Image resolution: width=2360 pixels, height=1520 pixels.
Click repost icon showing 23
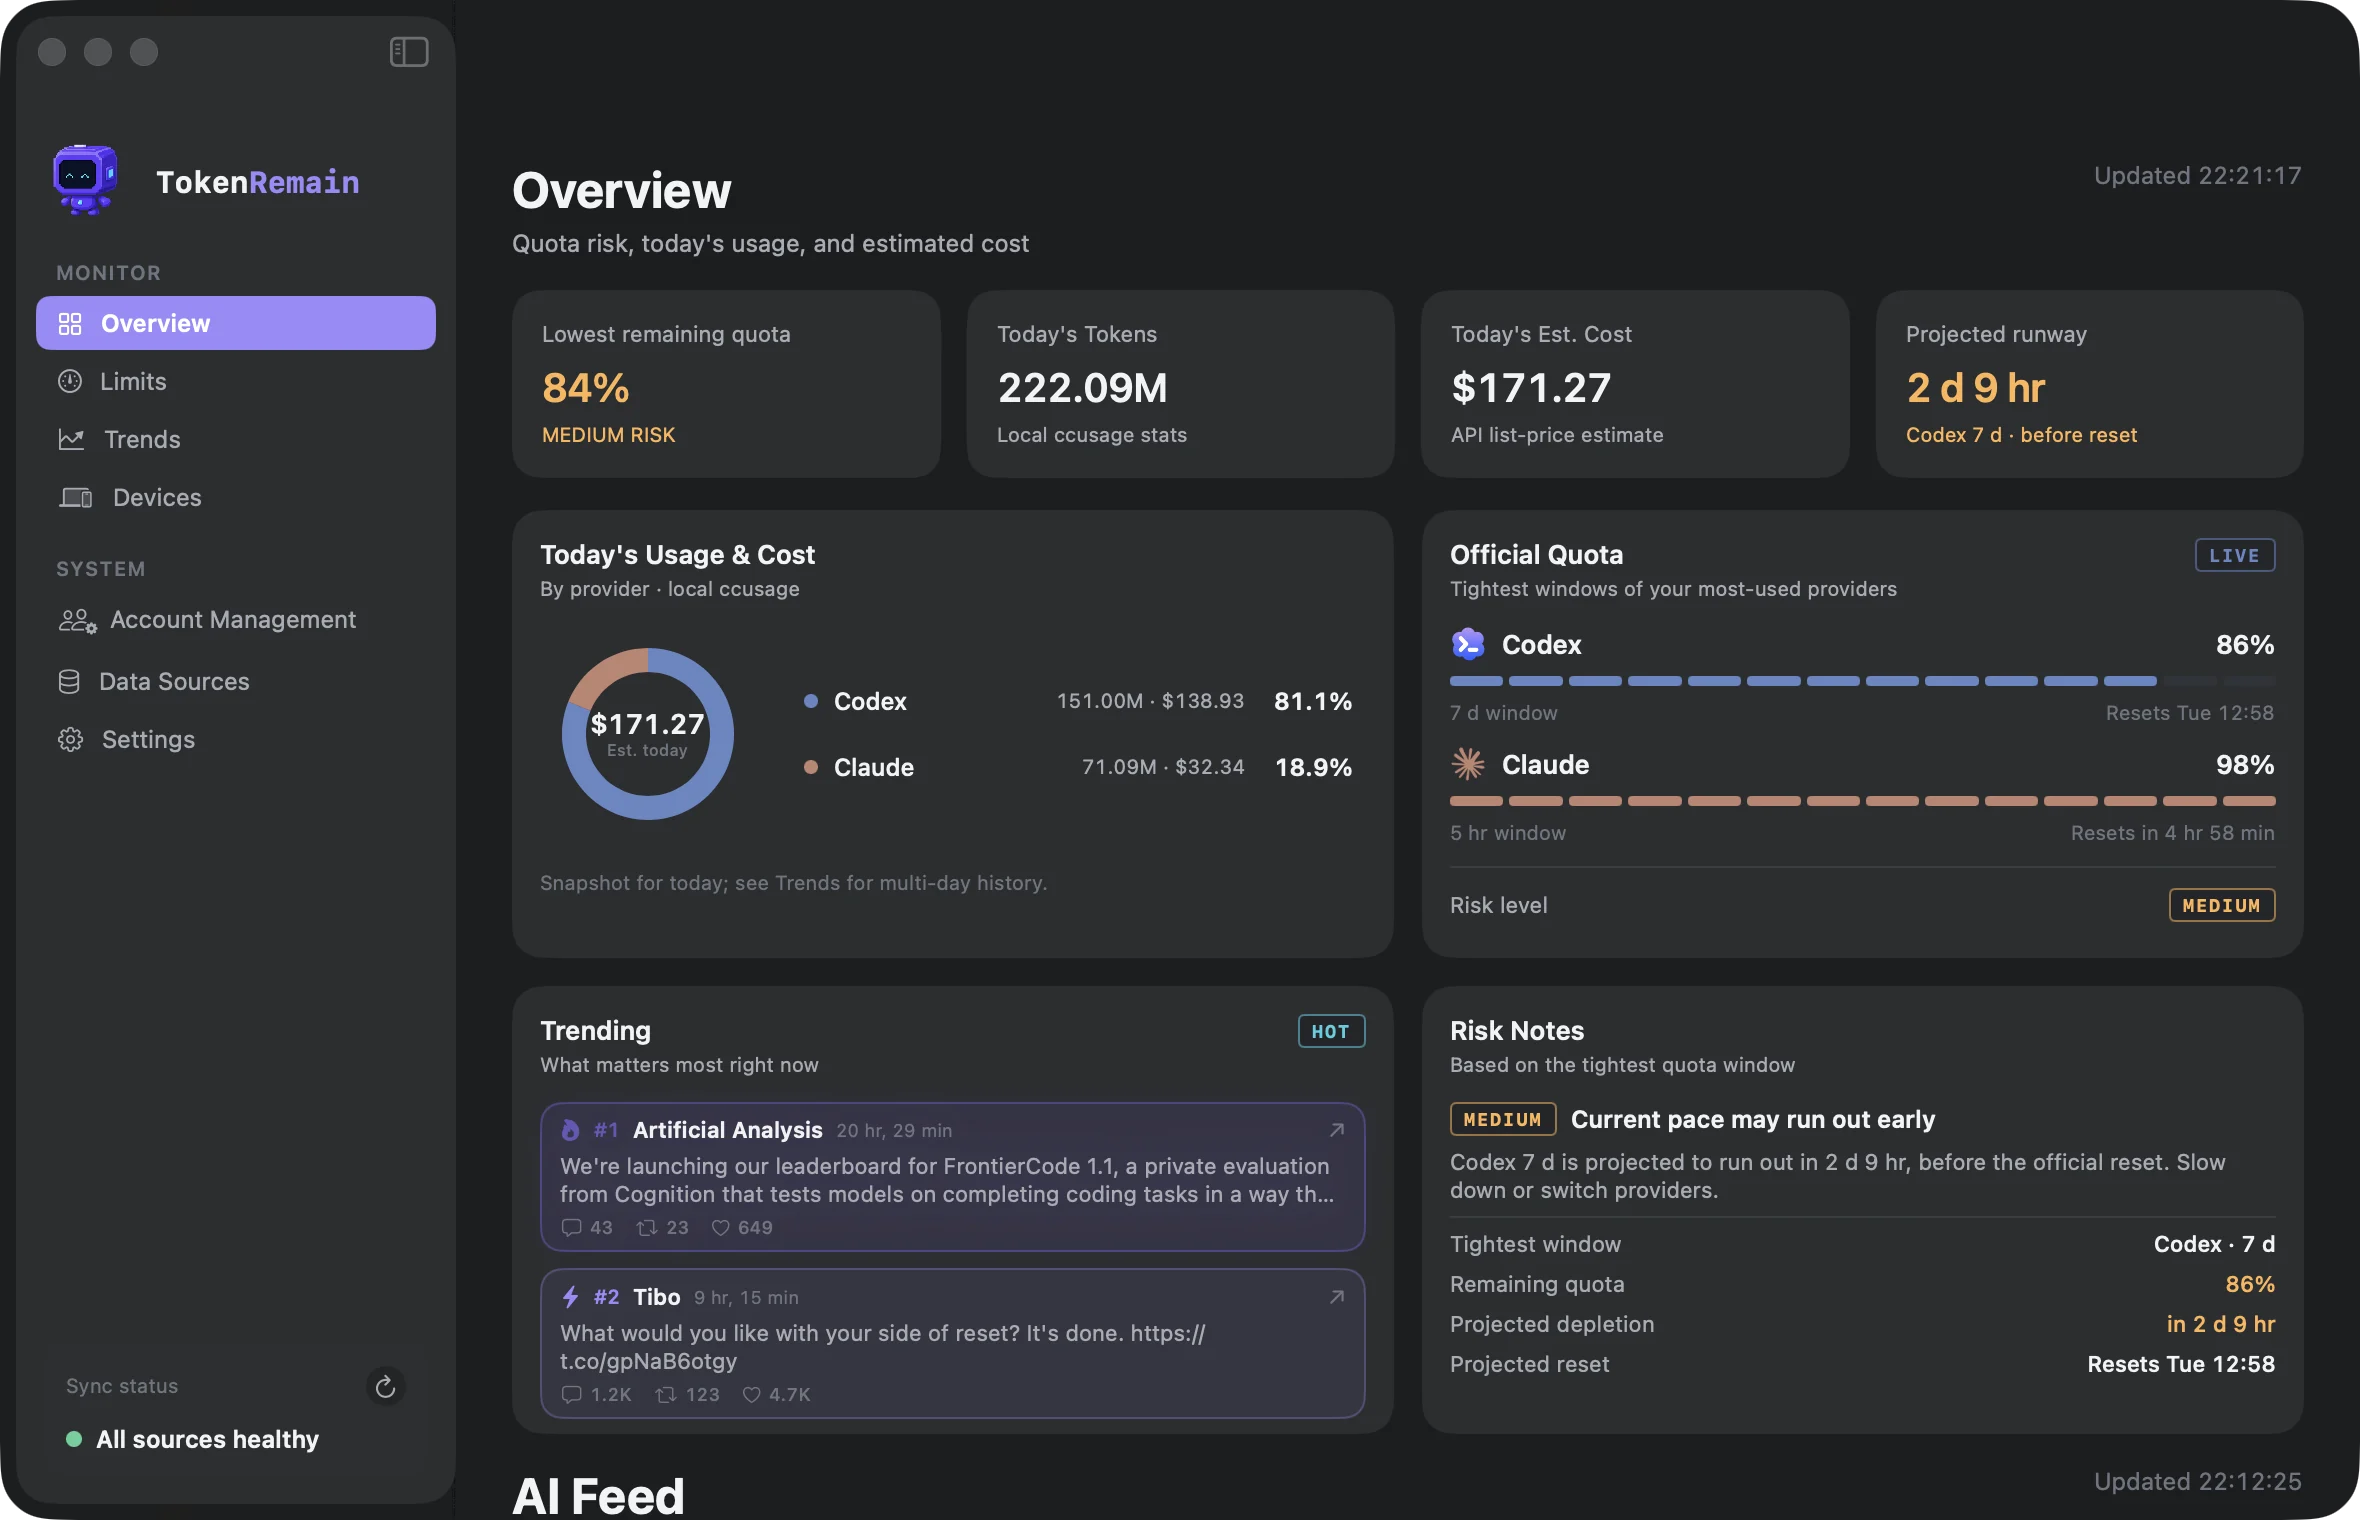click(x=647, y=1228)
